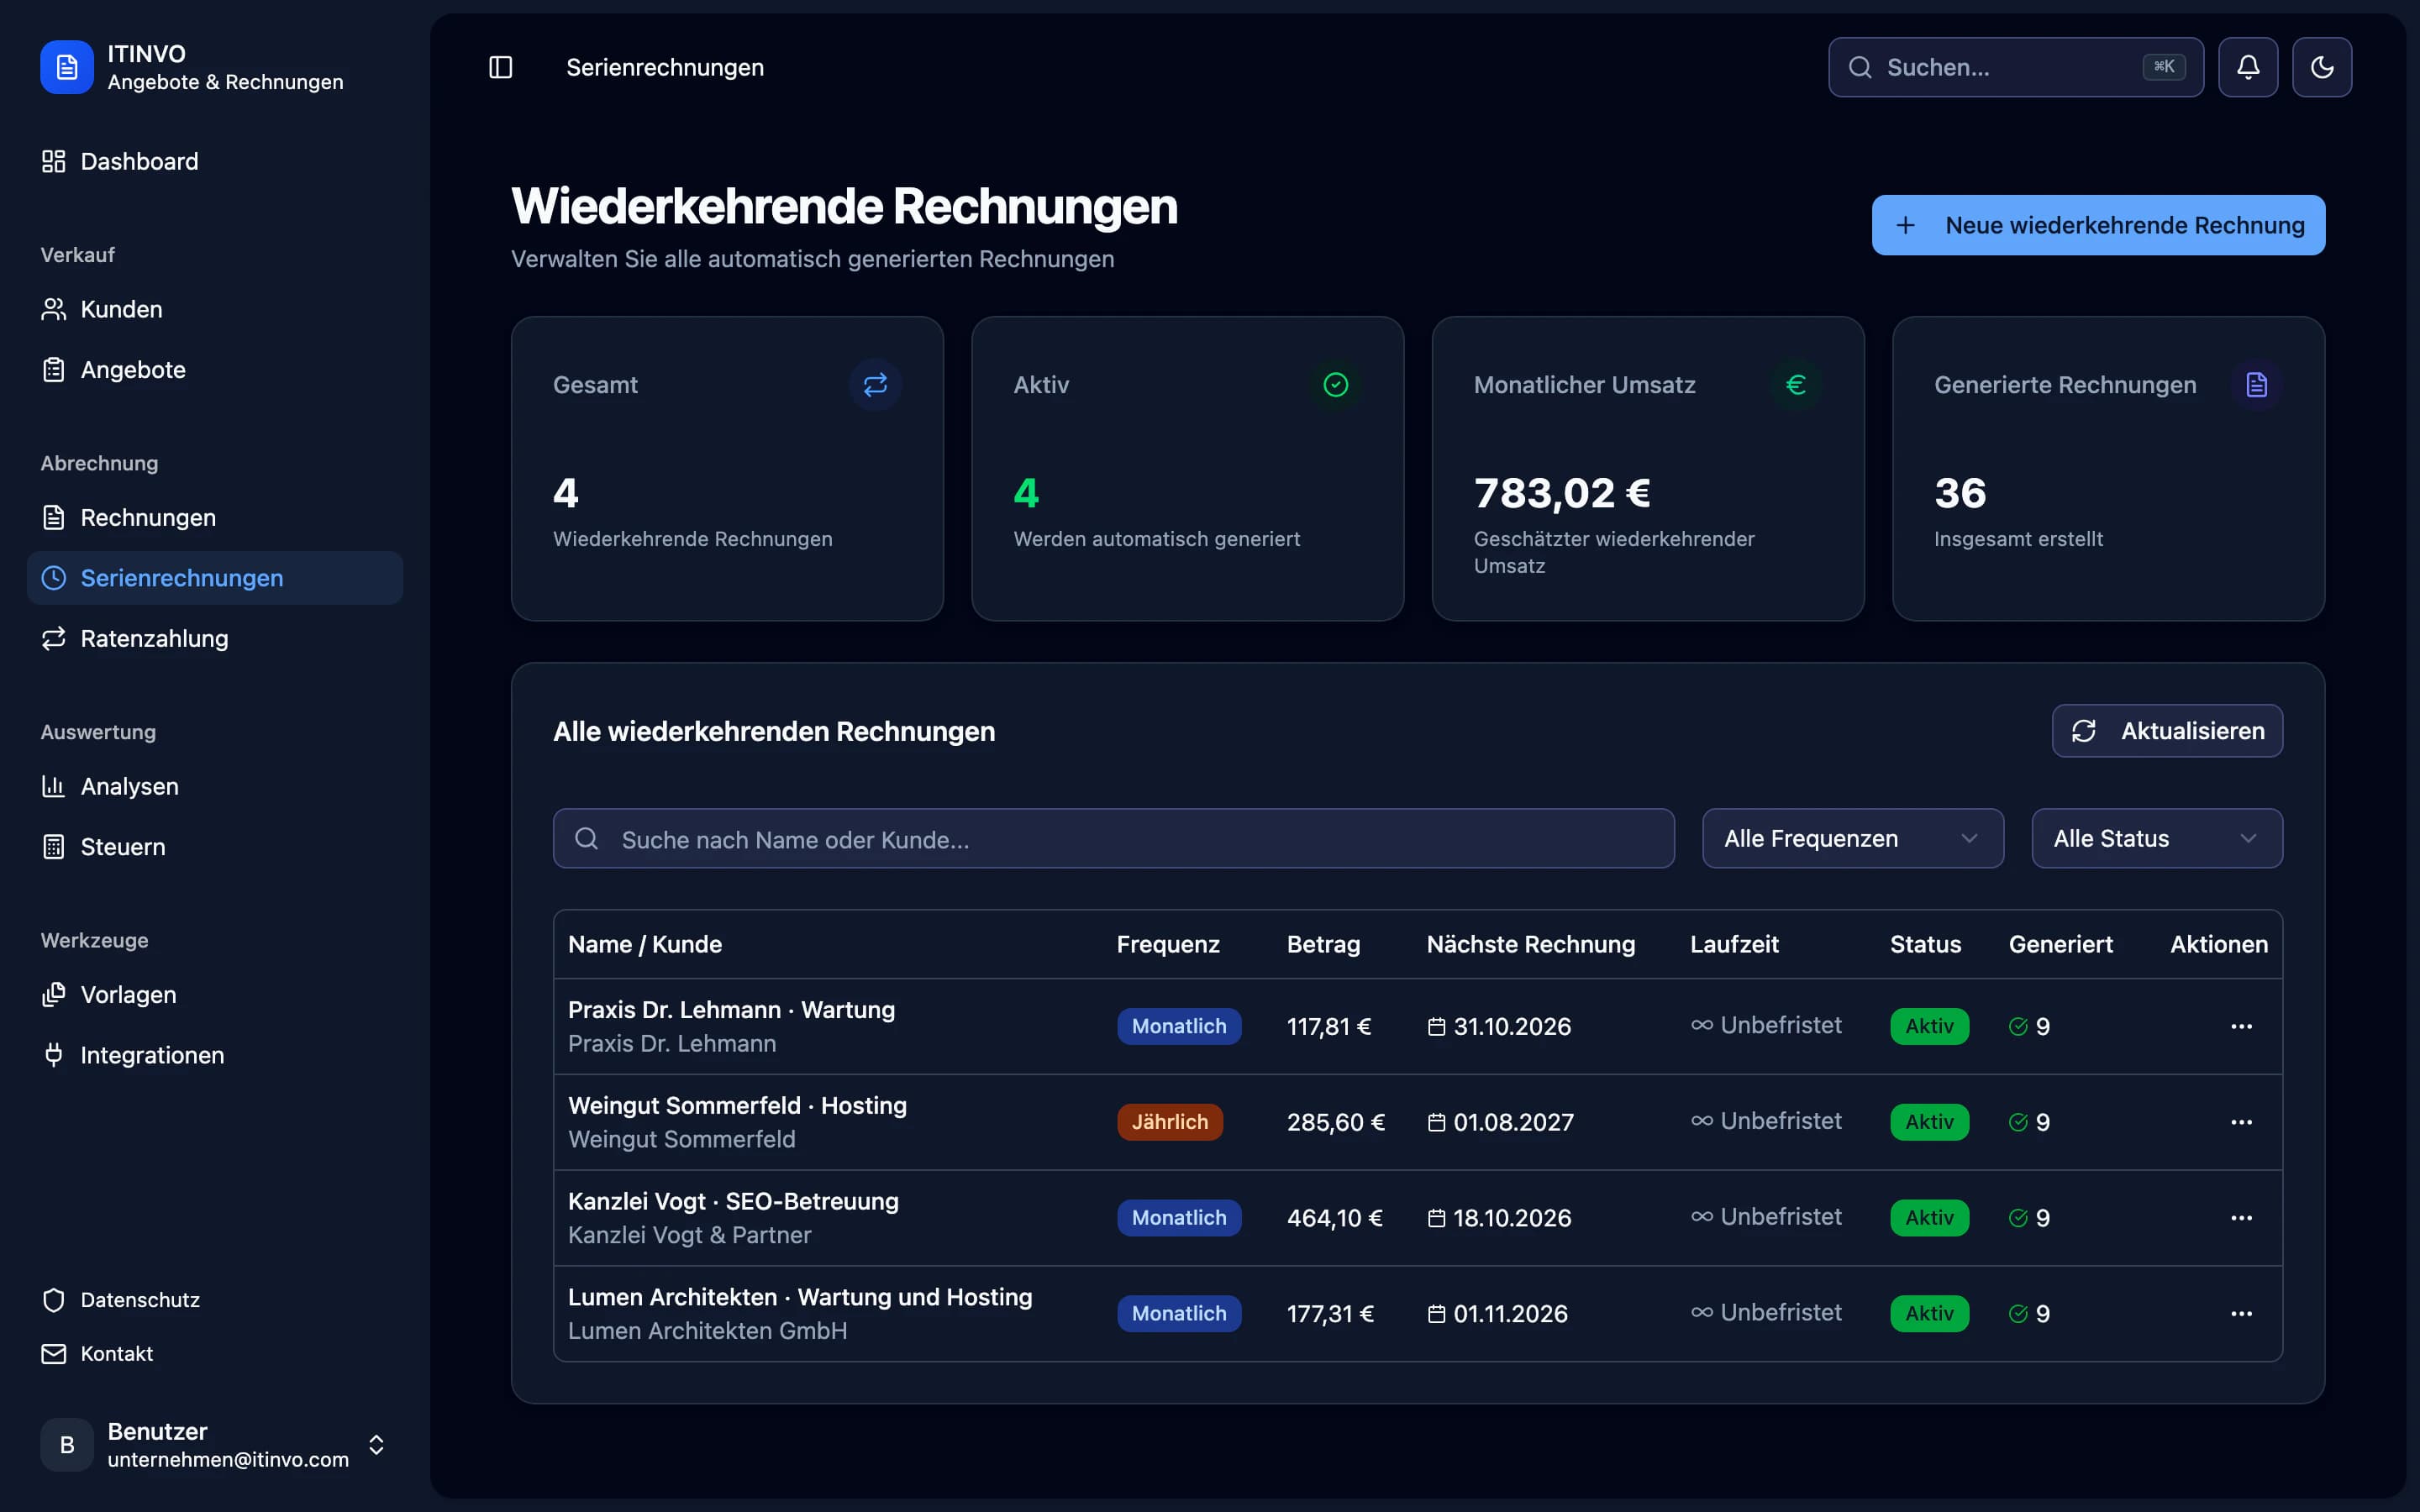Open notifications via the bell icon
2420x1512 pixels.
click(x=2247, y=67)
